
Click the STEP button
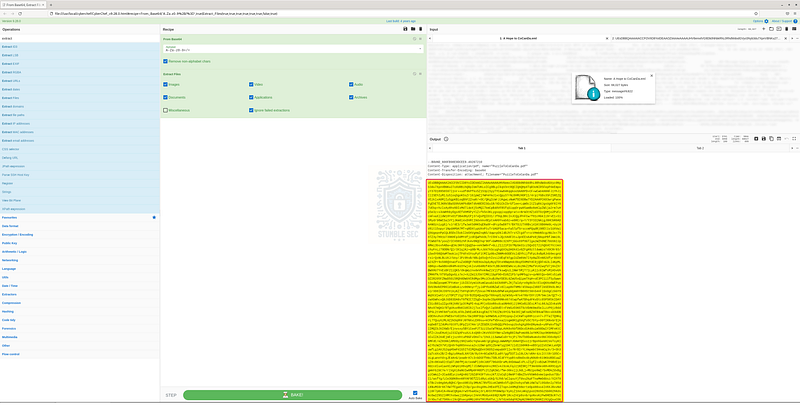[171, 395]
